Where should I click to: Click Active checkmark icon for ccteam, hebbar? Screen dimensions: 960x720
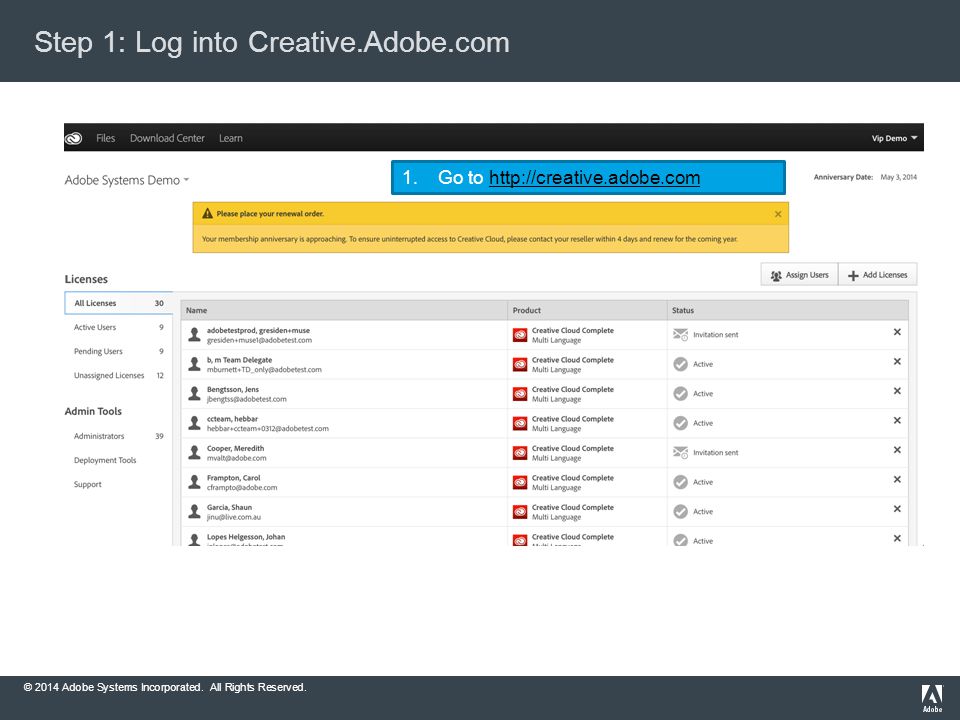pos(680,423)
